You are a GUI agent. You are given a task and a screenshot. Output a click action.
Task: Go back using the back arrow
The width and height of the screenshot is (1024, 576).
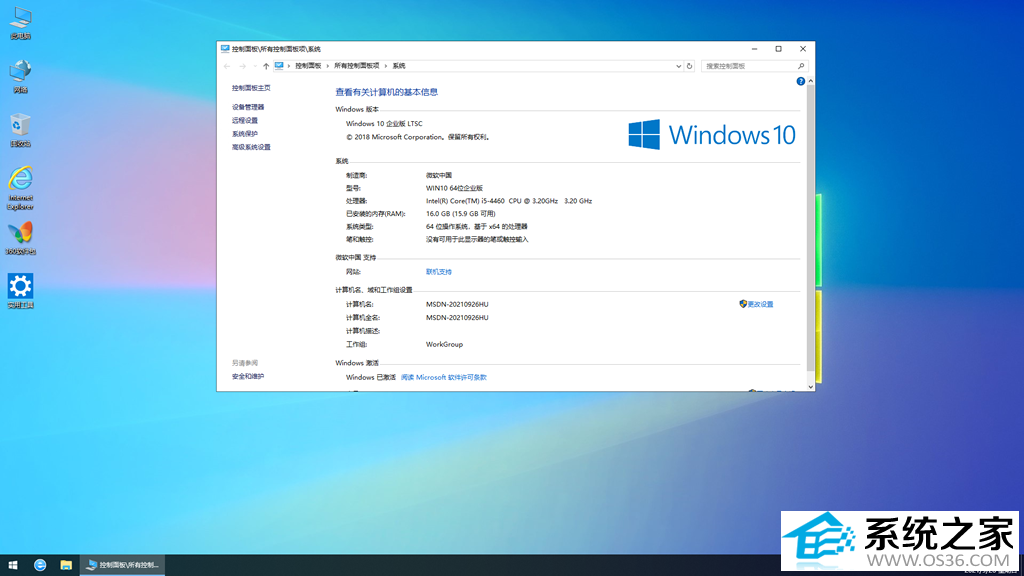pyautogui.click(x=227, y=66)
